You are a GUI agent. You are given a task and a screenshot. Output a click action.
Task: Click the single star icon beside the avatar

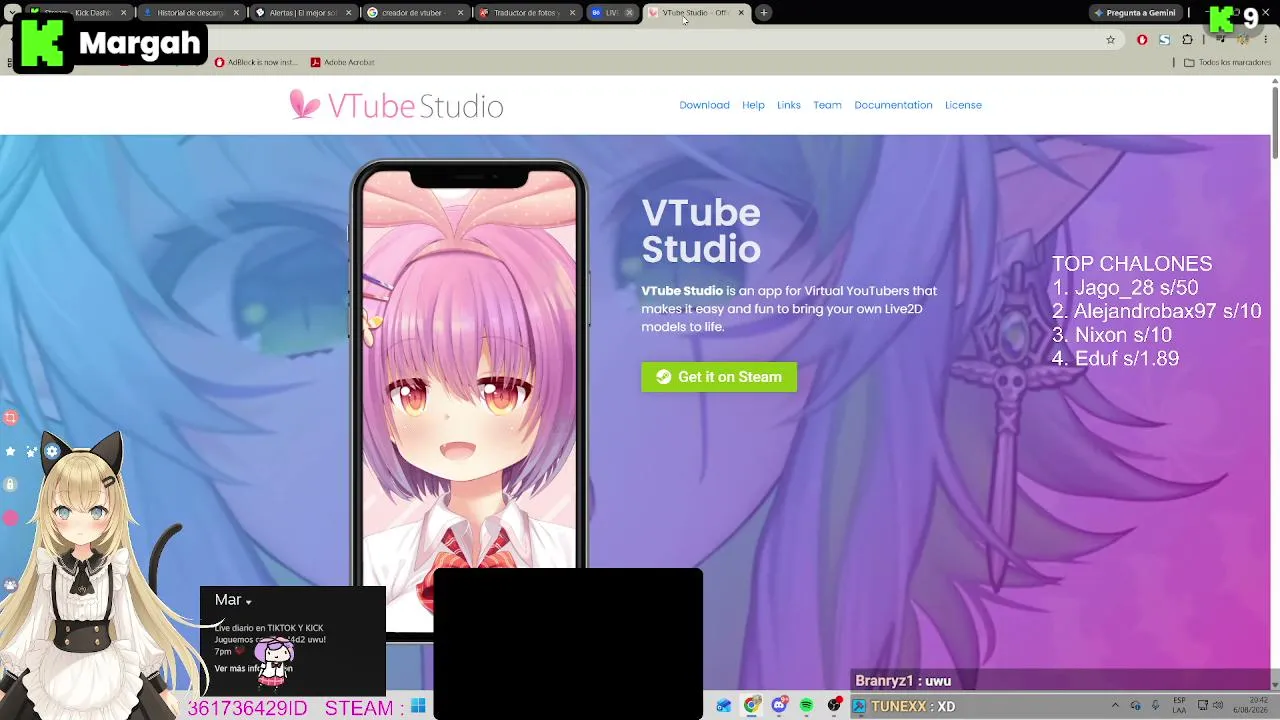10,451
